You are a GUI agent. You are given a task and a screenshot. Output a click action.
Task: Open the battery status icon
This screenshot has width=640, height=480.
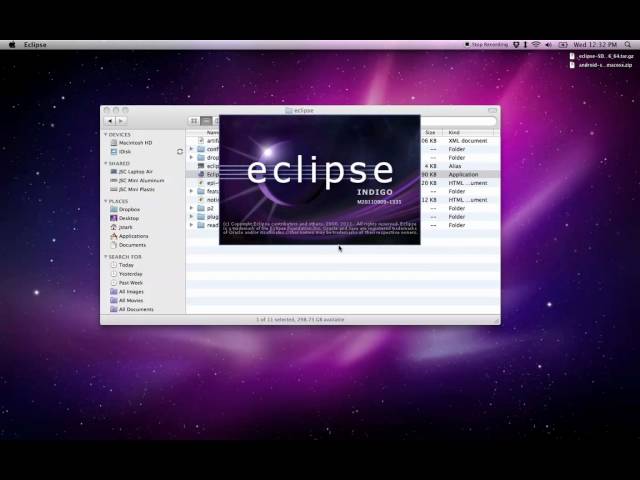(x=563, y=44)
